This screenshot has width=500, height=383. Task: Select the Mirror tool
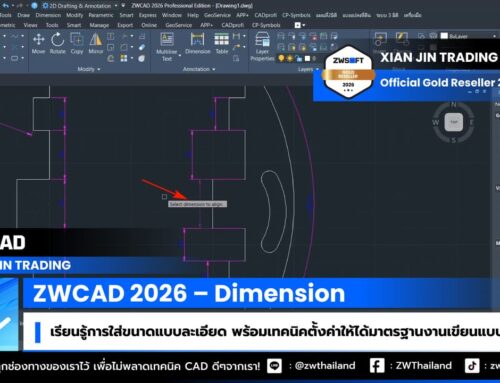(x=96, y=43)
